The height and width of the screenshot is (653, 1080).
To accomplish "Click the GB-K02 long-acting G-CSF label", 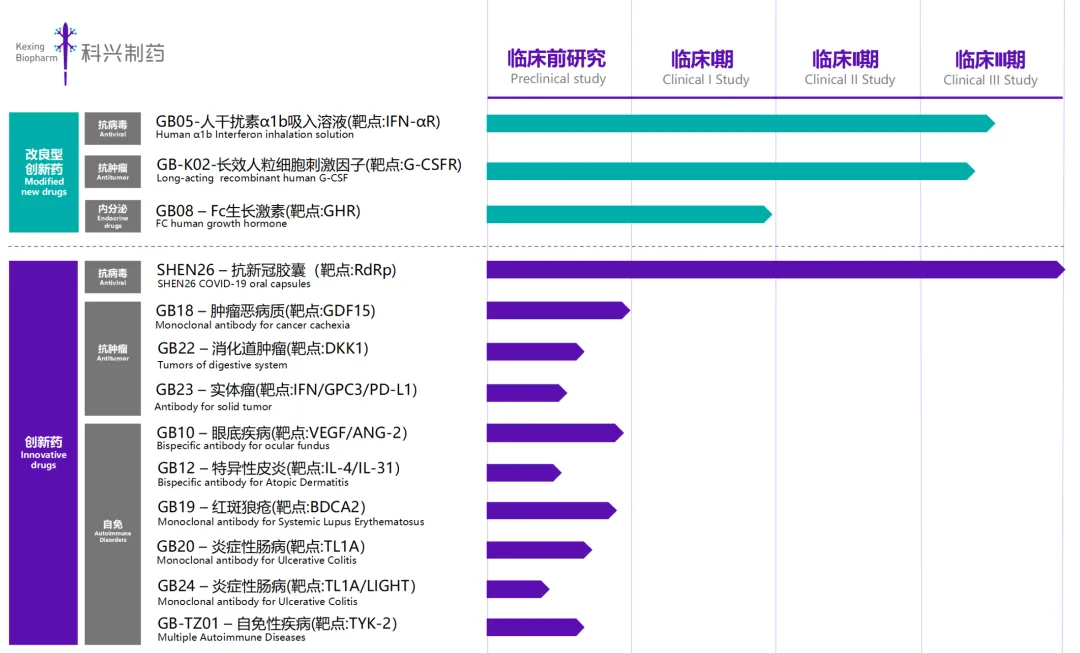I will [x=308, y=170].
